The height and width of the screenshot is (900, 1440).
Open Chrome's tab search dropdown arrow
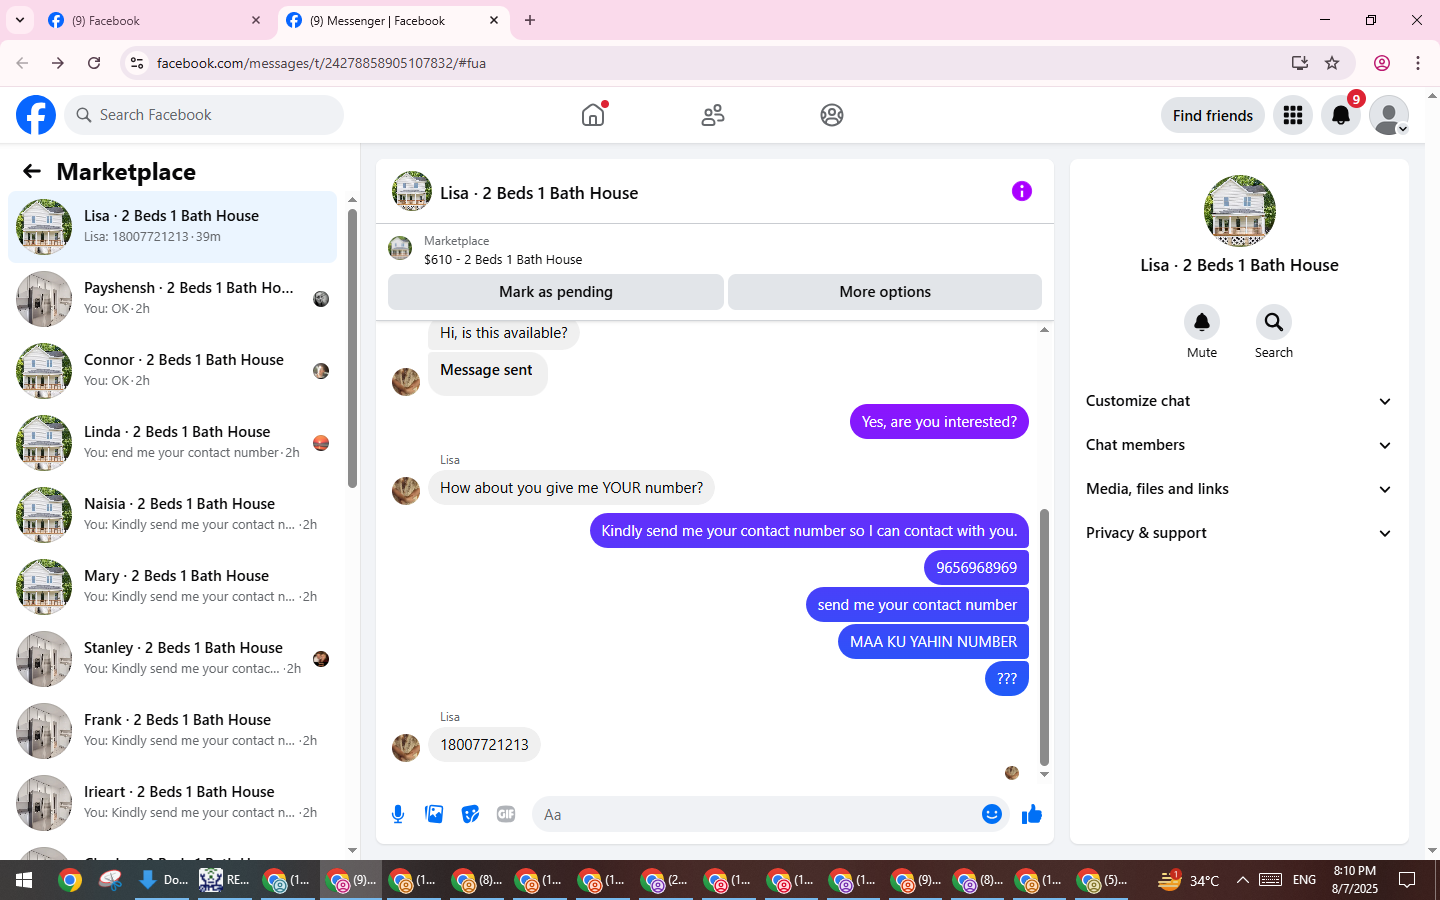tap(20, 20)
